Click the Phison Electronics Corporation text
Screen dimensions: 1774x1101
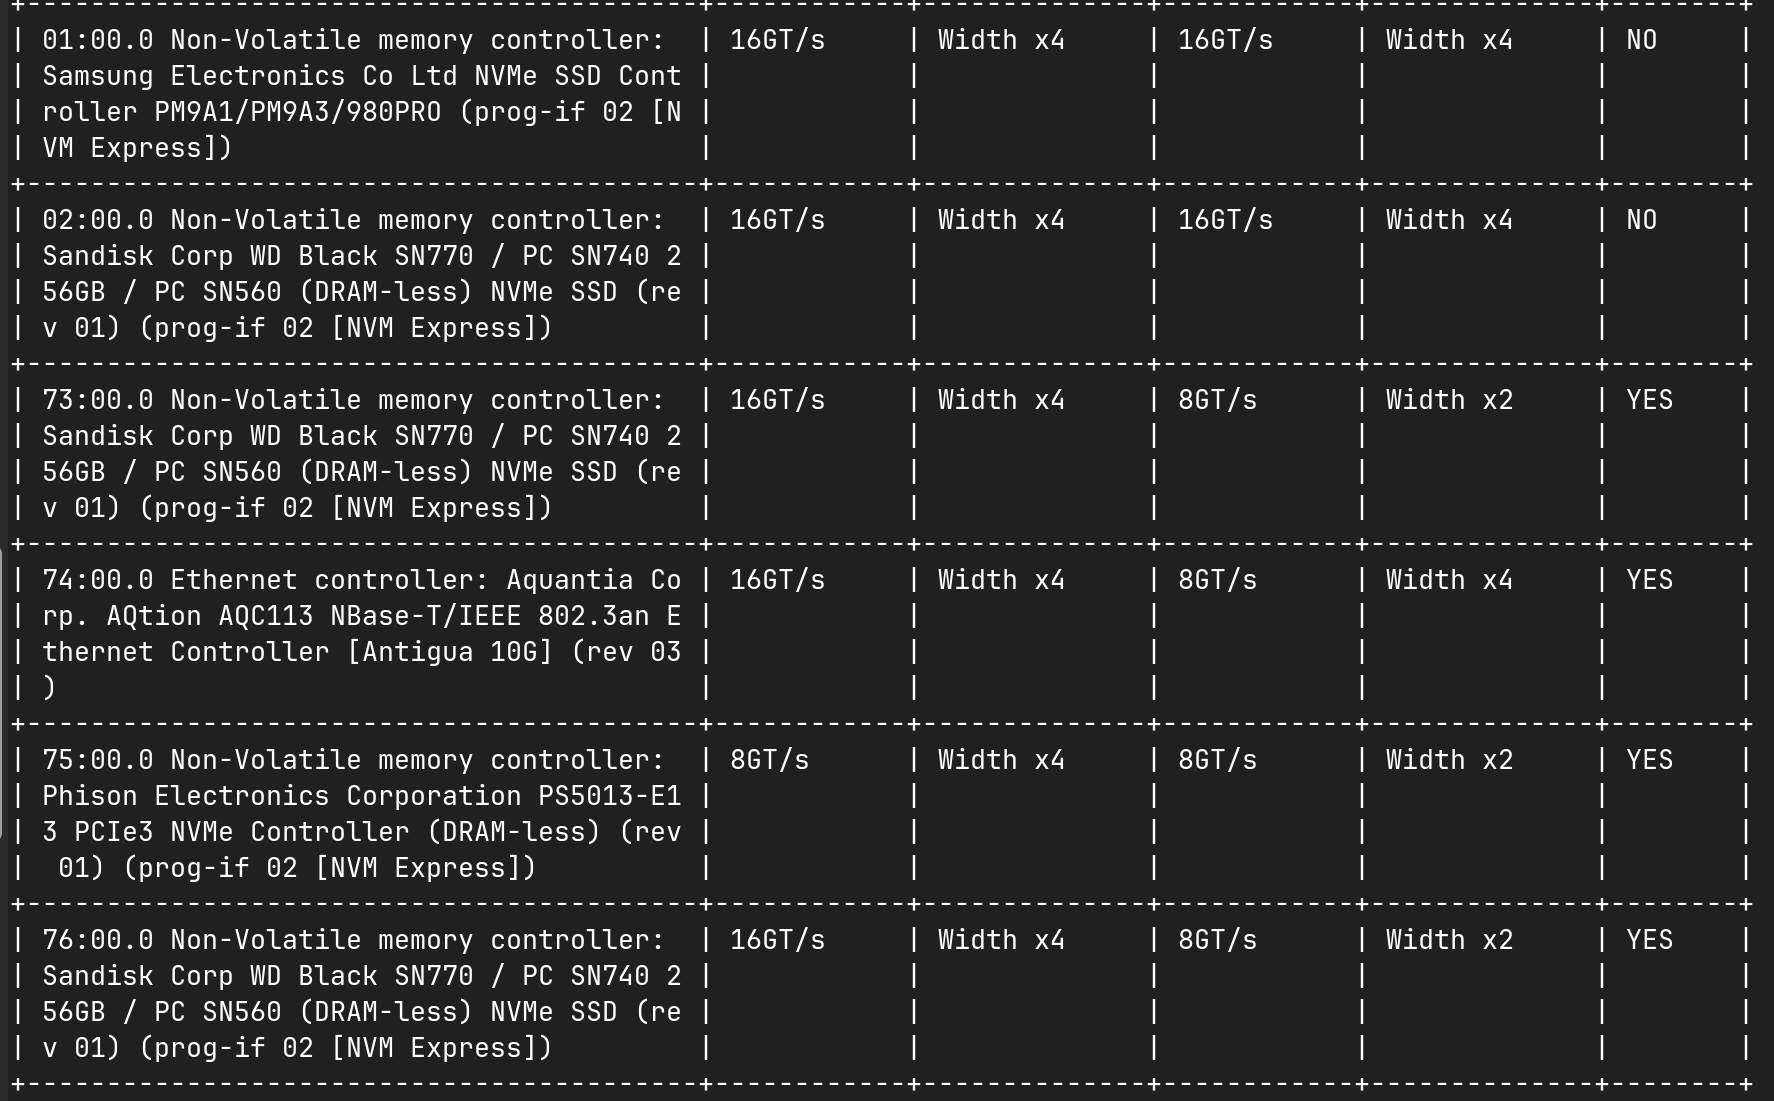point(282,796)
